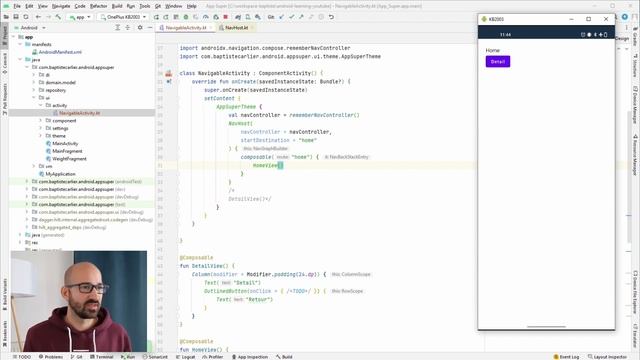This screenshot has width=640, height=360.
Task: Click override gutter icon beside onCreate
Action: [169, 82]
